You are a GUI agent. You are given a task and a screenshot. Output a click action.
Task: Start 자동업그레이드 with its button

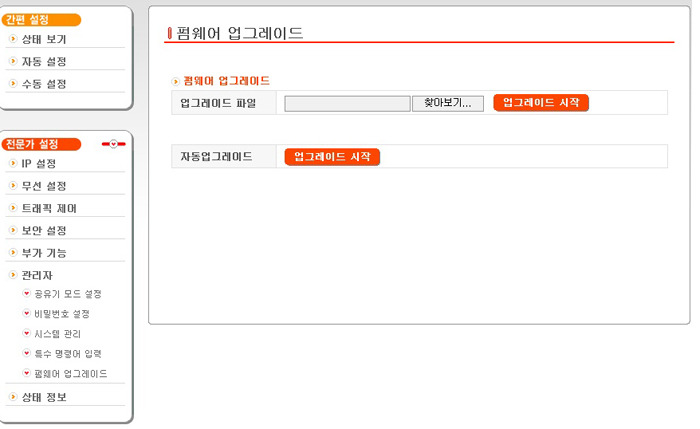332,157
